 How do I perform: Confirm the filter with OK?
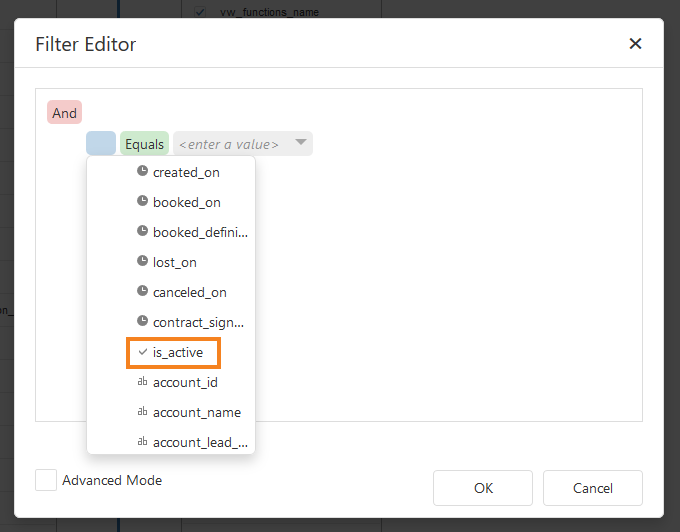483,488
